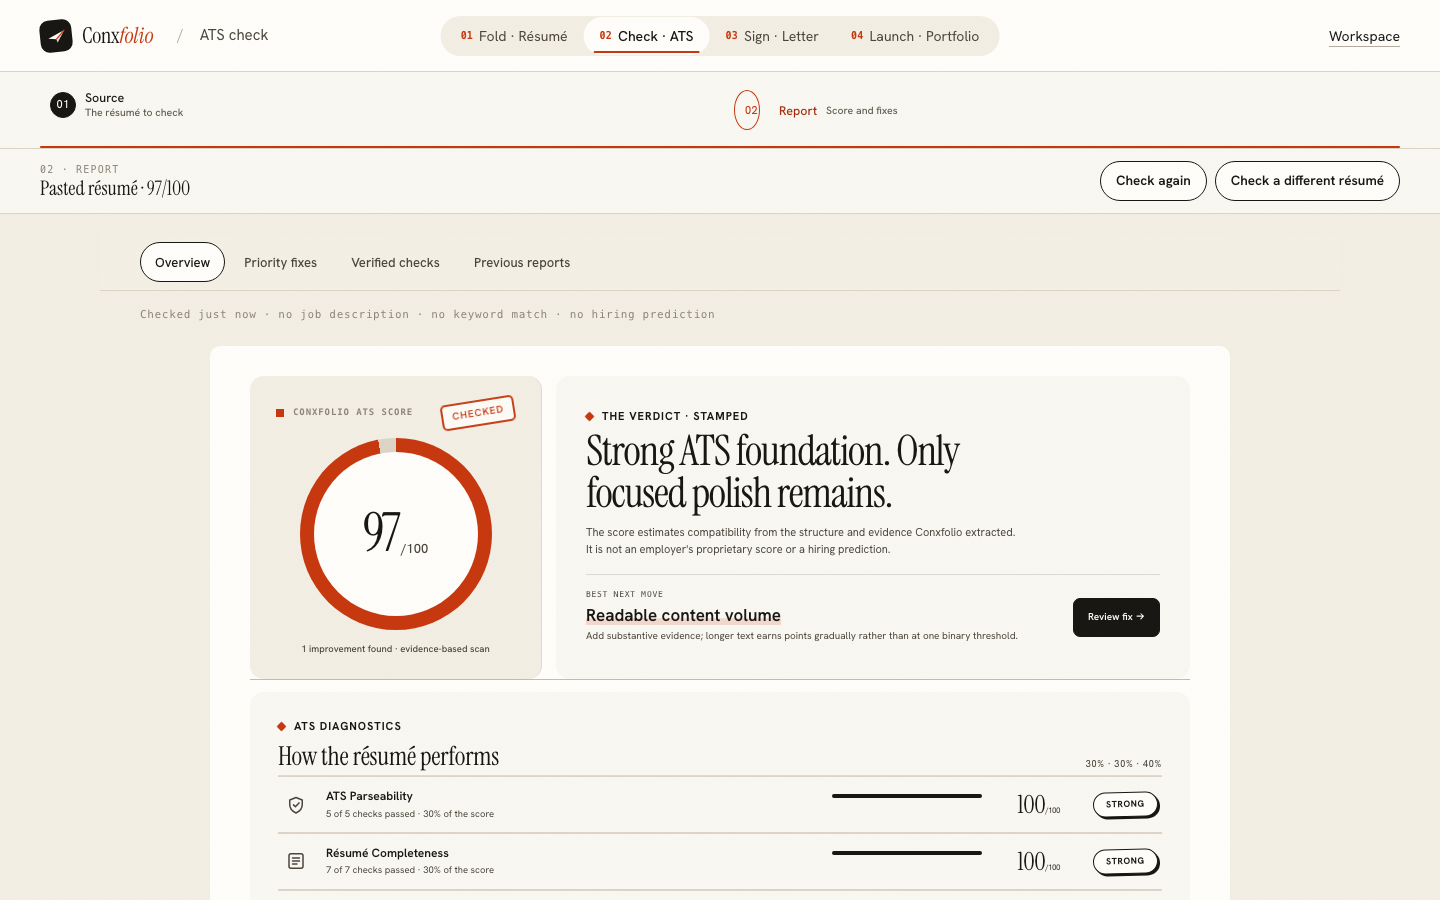
Task: Click the 'How the résumé performs' heading
Action: (x=388, y=756)
